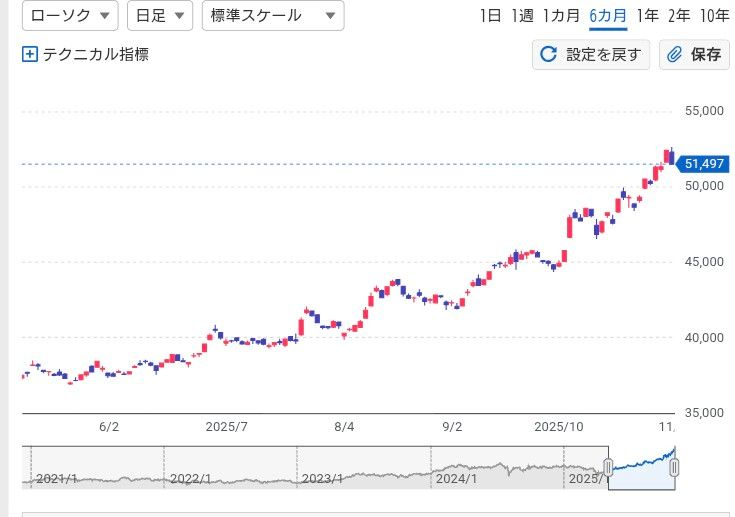Click the 51,497 current price label
The width and height of the screenshot is (735, 517).
click(x=704, y=163)
